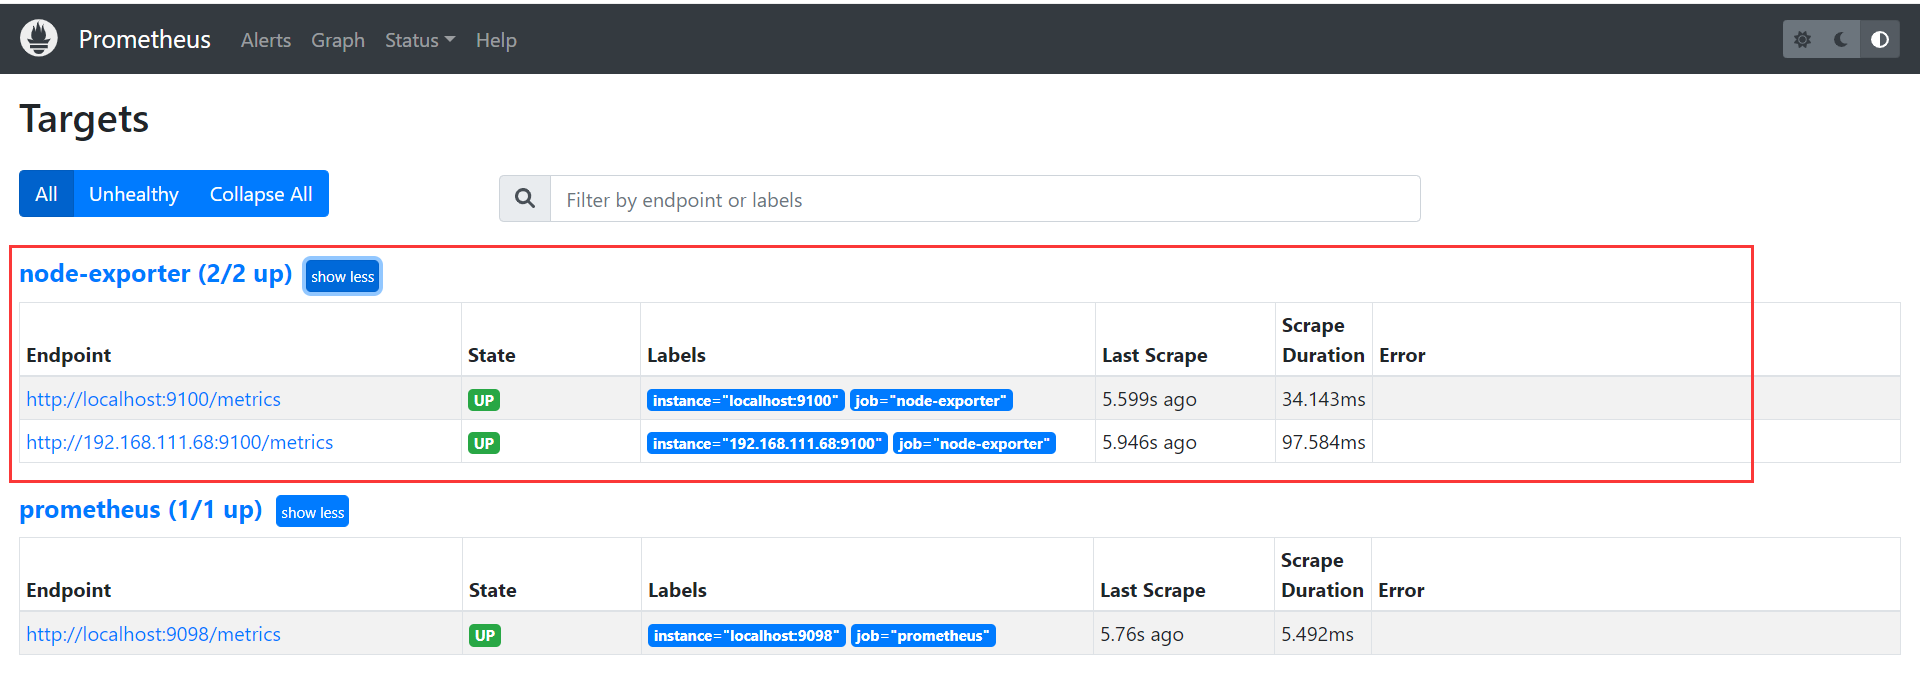
Task: Show All targets
Action: coord(46,194)
